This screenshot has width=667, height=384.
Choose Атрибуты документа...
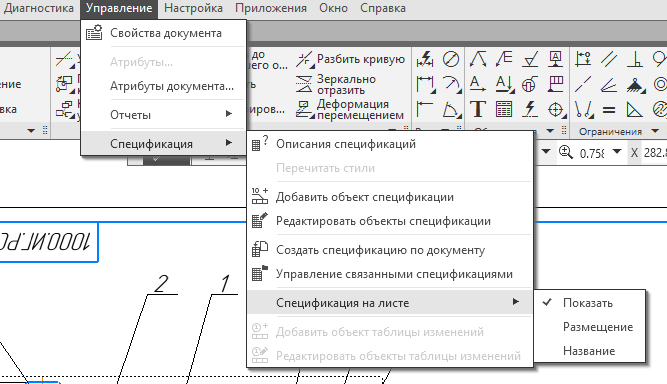[x=163, y=86]
